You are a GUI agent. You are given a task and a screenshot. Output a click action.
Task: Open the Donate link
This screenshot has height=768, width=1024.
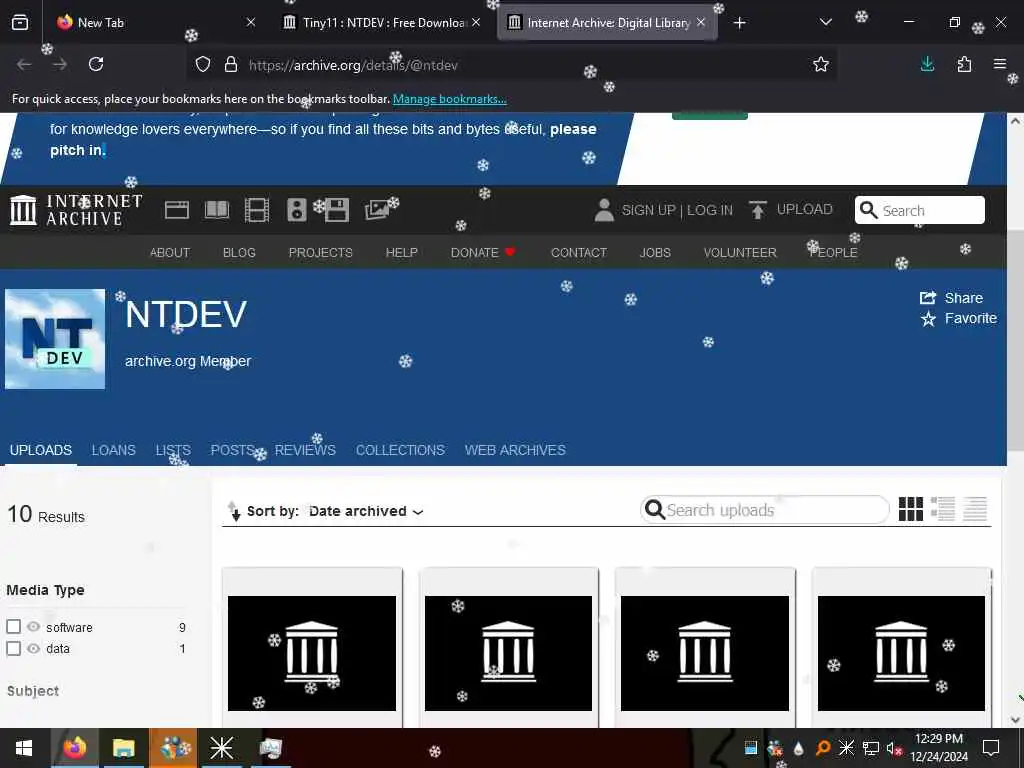pyautogui.click(x=483, y=252)
